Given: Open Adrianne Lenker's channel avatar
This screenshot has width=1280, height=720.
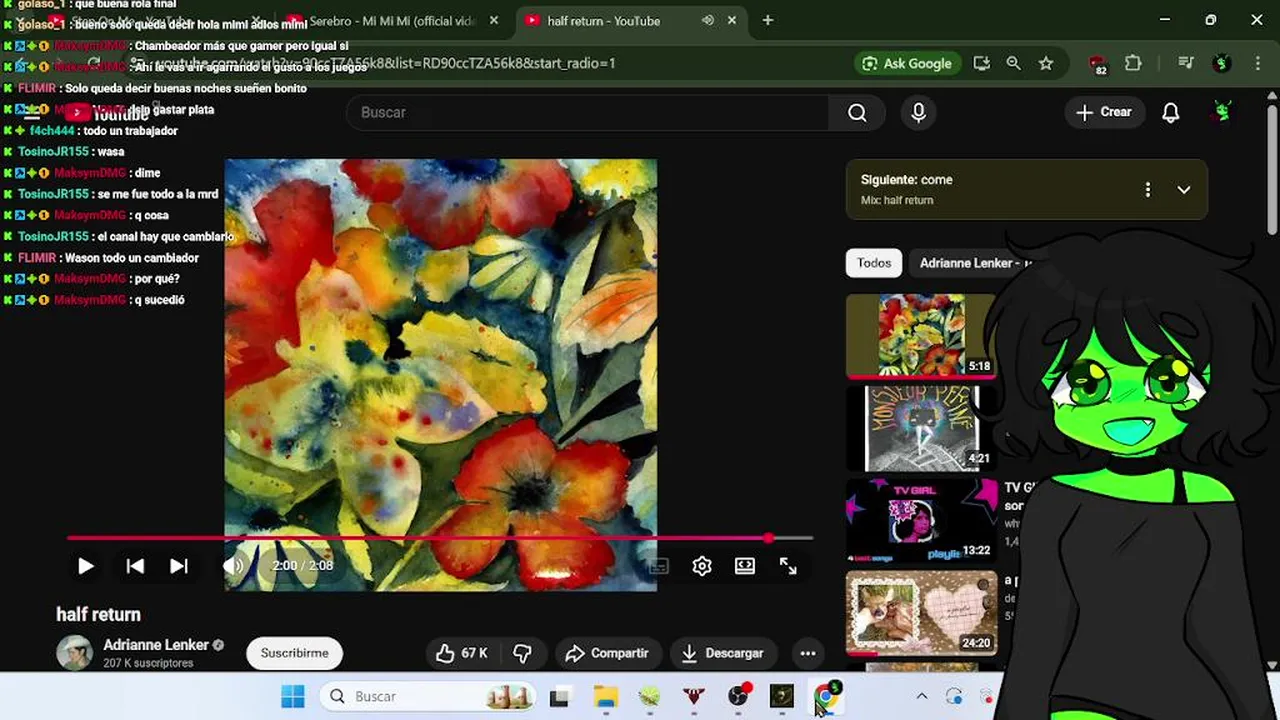Looking at the screenshot, I should pyautogui.click(x=74, y=653).
